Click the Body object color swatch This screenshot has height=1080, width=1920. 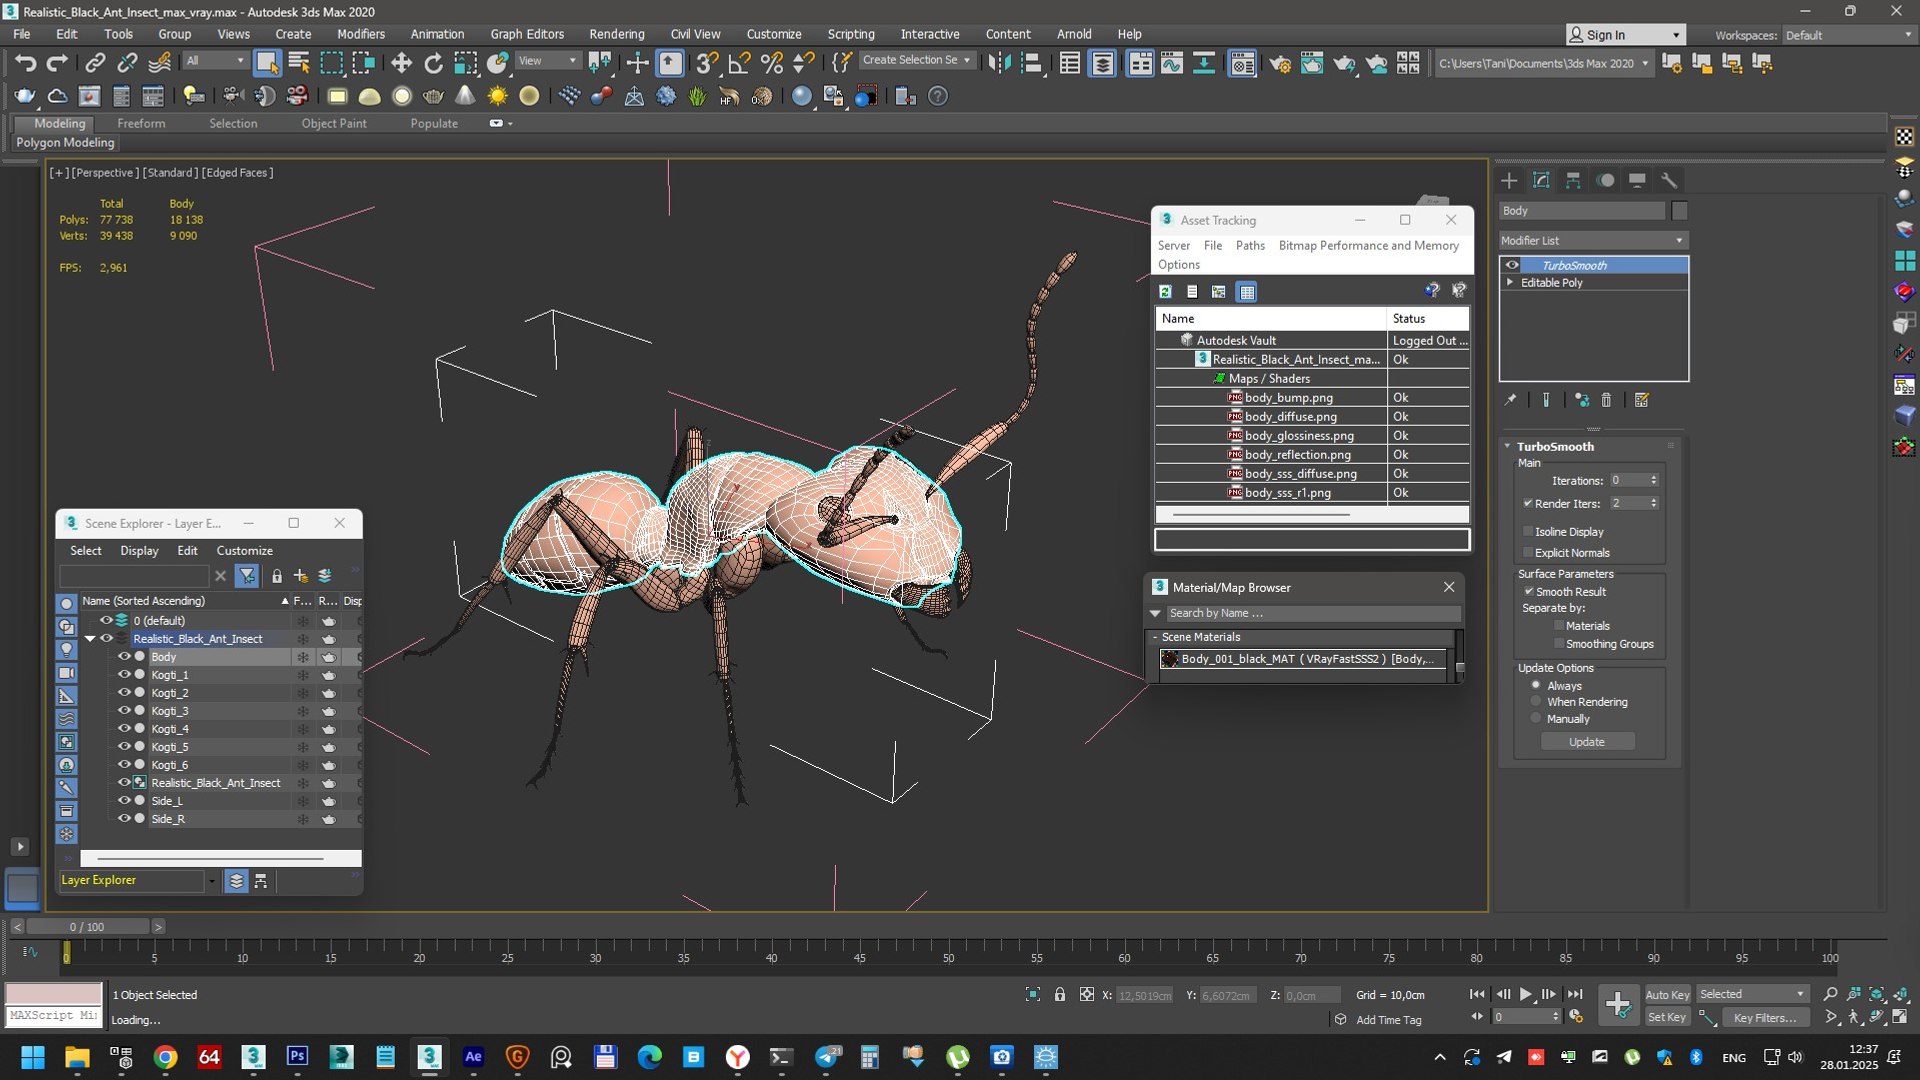(x=1679, y=211)
